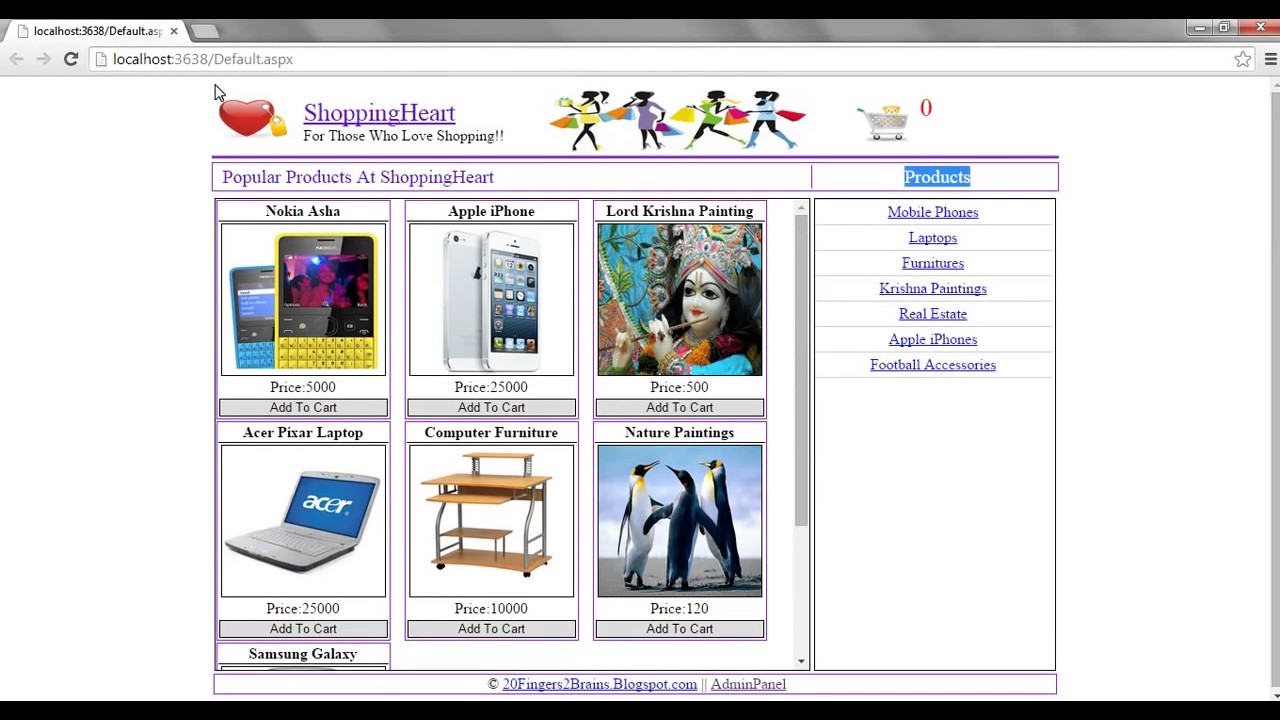Add Nature Paintings to cart
This screenshot has height=720, width=1280.
tap(680, 629)
